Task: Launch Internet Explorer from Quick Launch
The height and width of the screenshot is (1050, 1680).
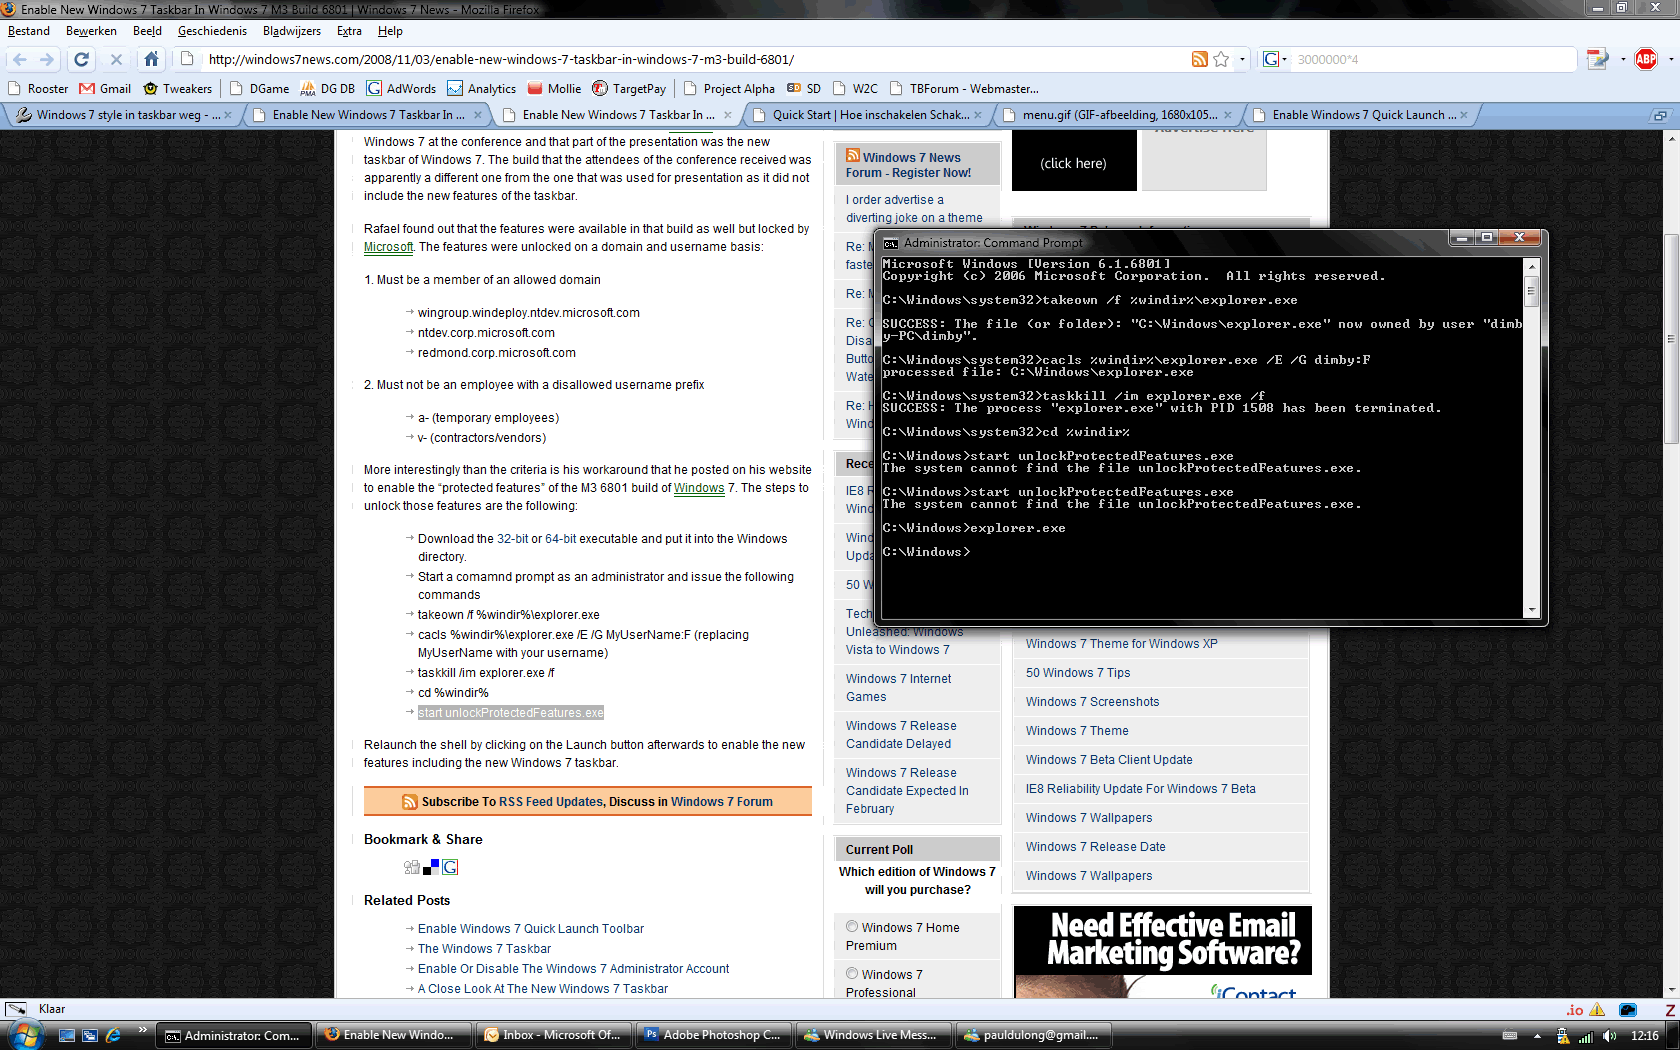Action: (x=113, y=1036)
